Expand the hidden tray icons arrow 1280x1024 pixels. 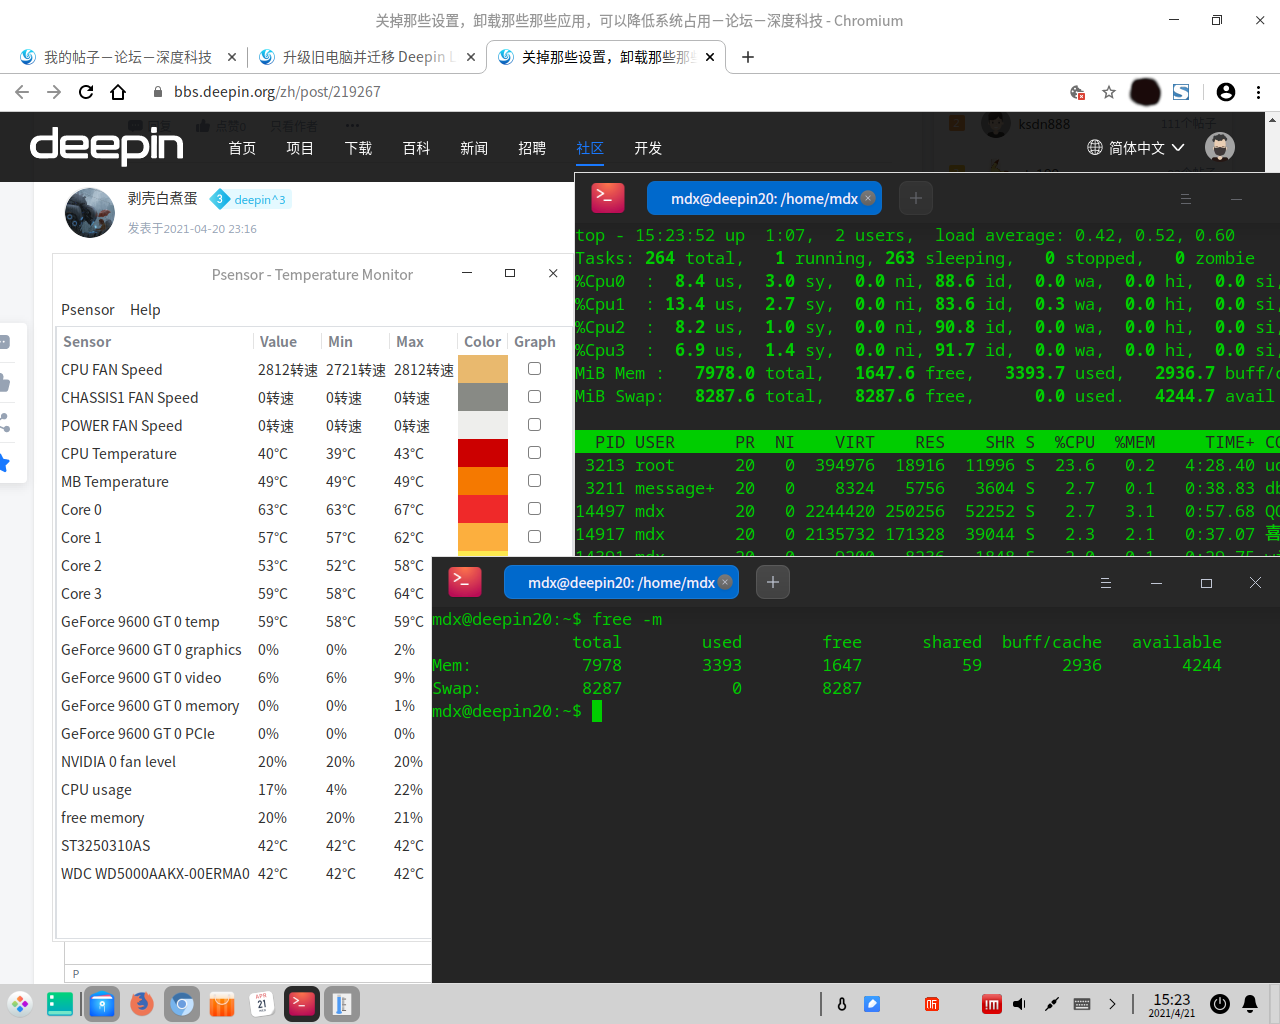1112,1004
